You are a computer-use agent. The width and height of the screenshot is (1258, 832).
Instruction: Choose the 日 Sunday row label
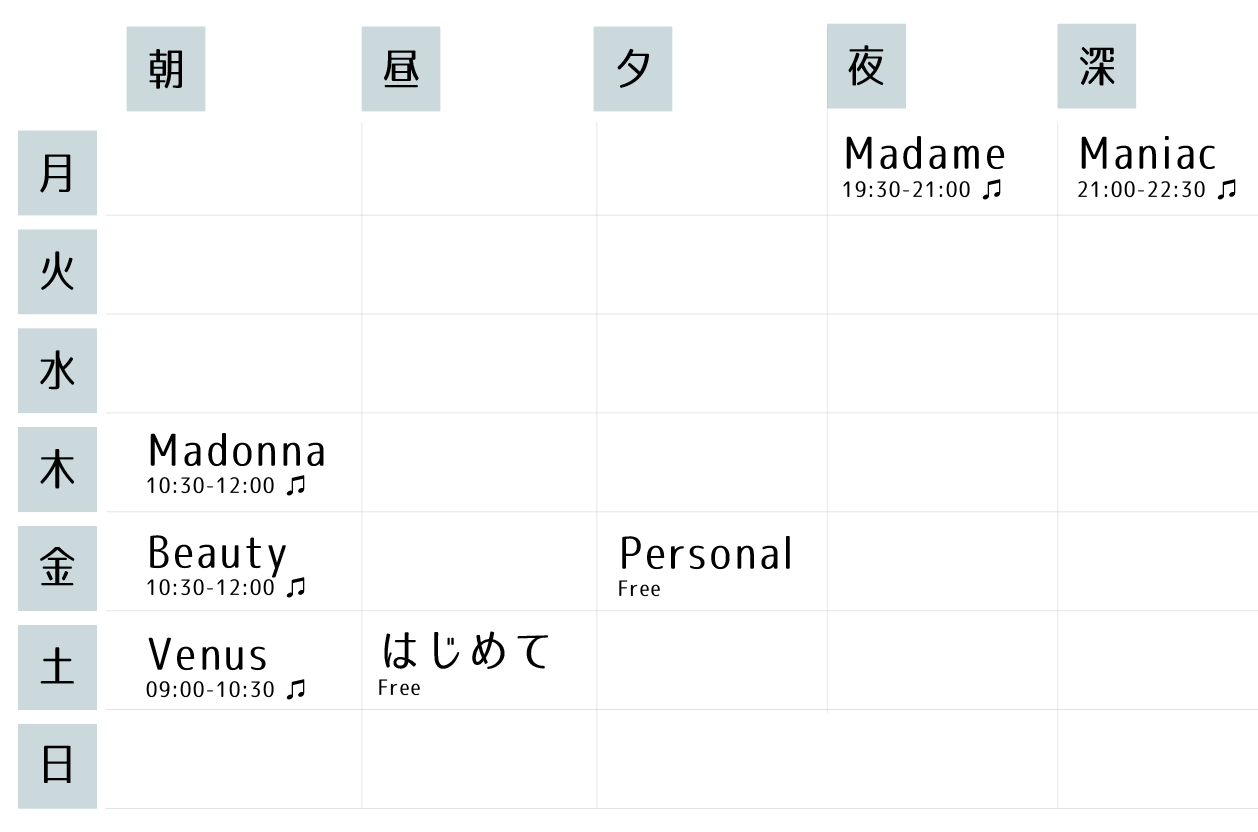[57, 767]
